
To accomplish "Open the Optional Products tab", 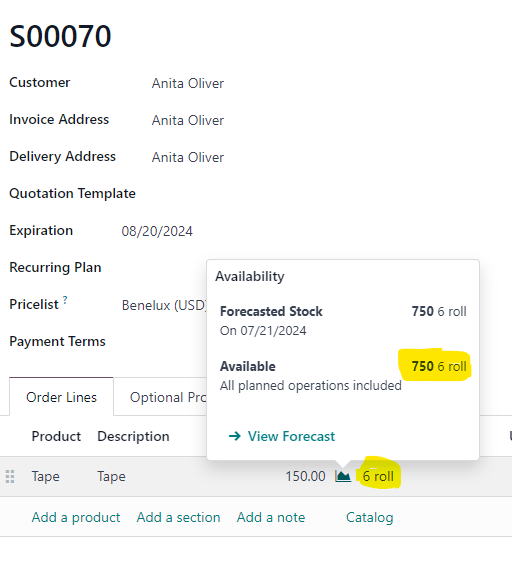I will (x=168, y=397).
